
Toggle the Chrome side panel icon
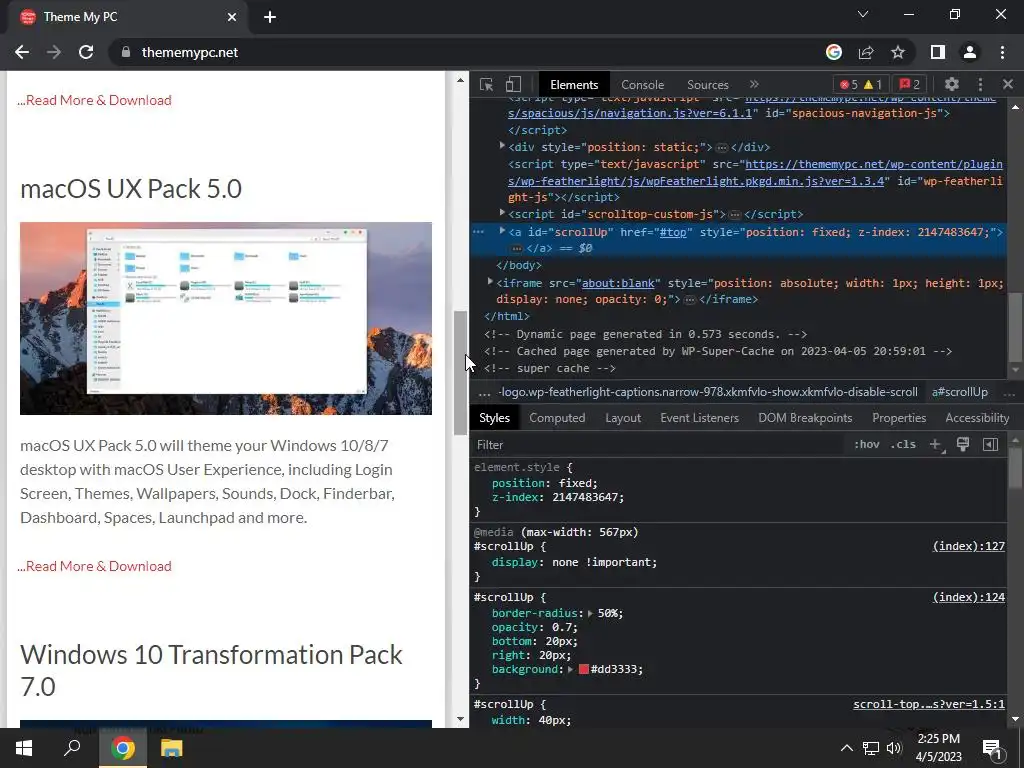[938, 52]
